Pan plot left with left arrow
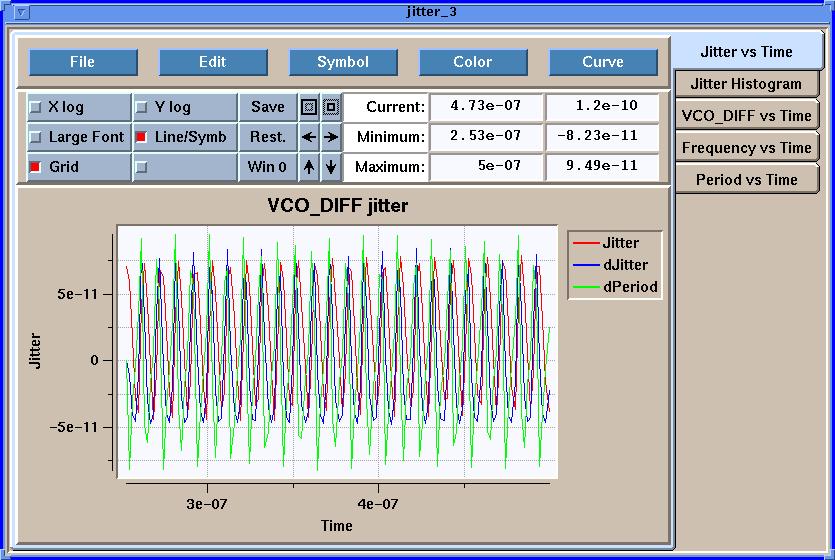 (x=309, y=137)
